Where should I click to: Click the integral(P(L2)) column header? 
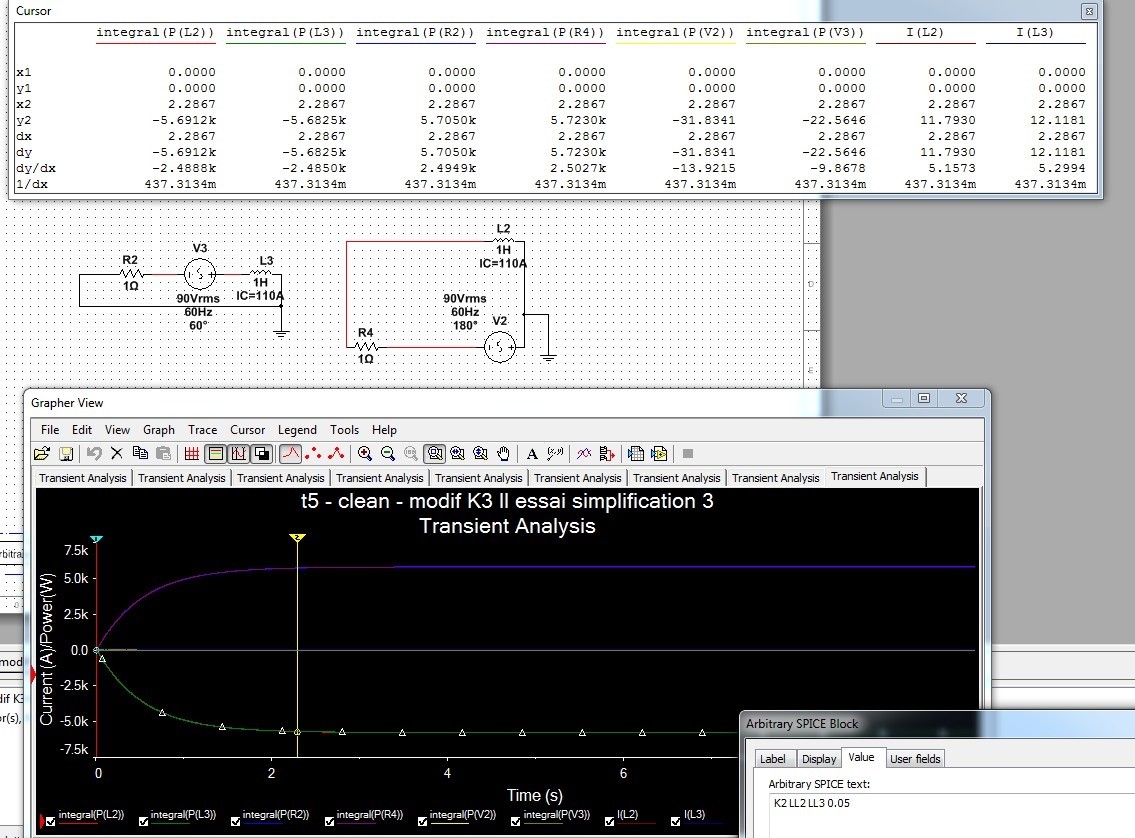tap(156, 32)
